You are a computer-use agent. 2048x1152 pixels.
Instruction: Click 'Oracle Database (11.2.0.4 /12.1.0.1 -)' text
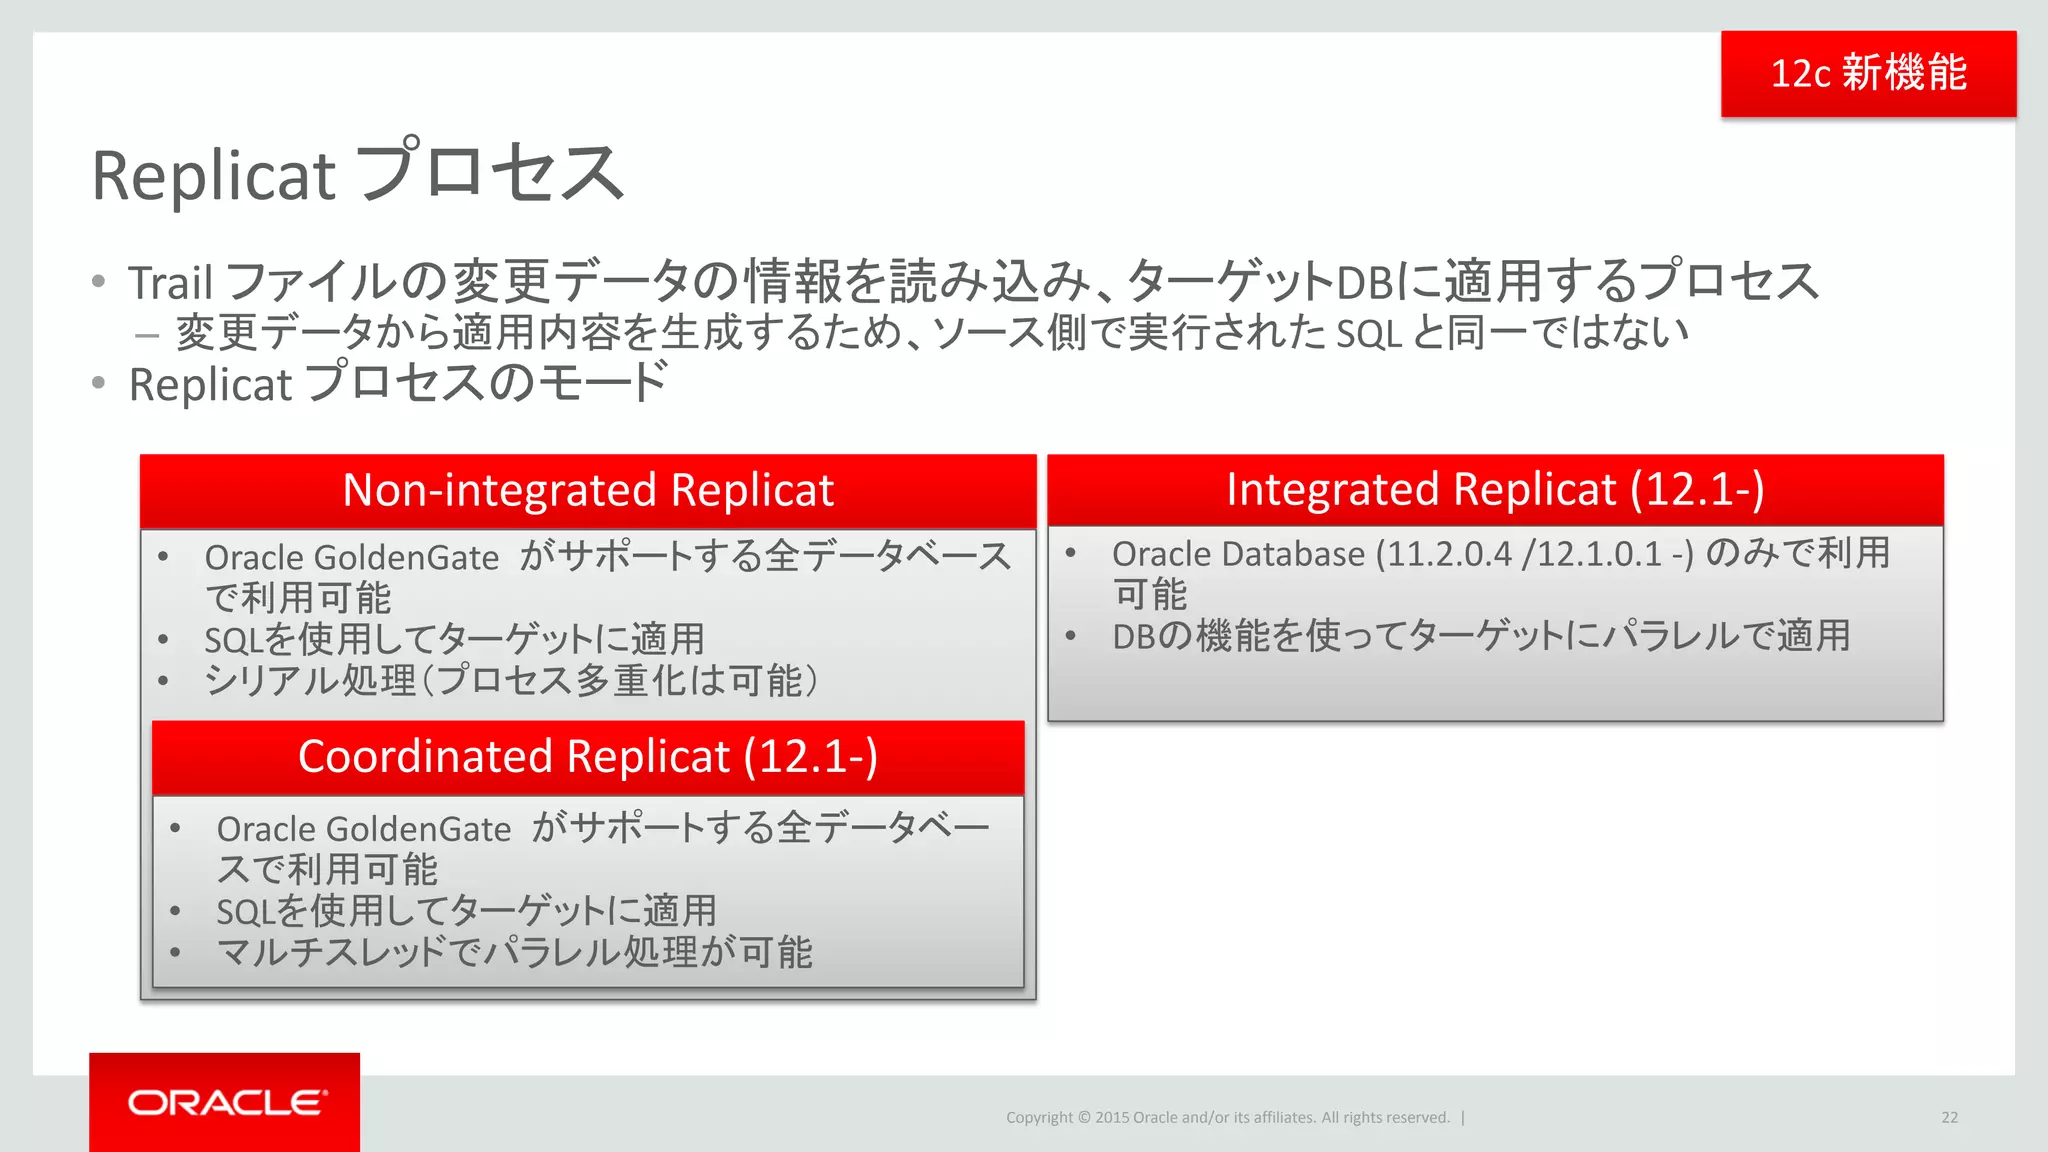(x=1403, y=554)
